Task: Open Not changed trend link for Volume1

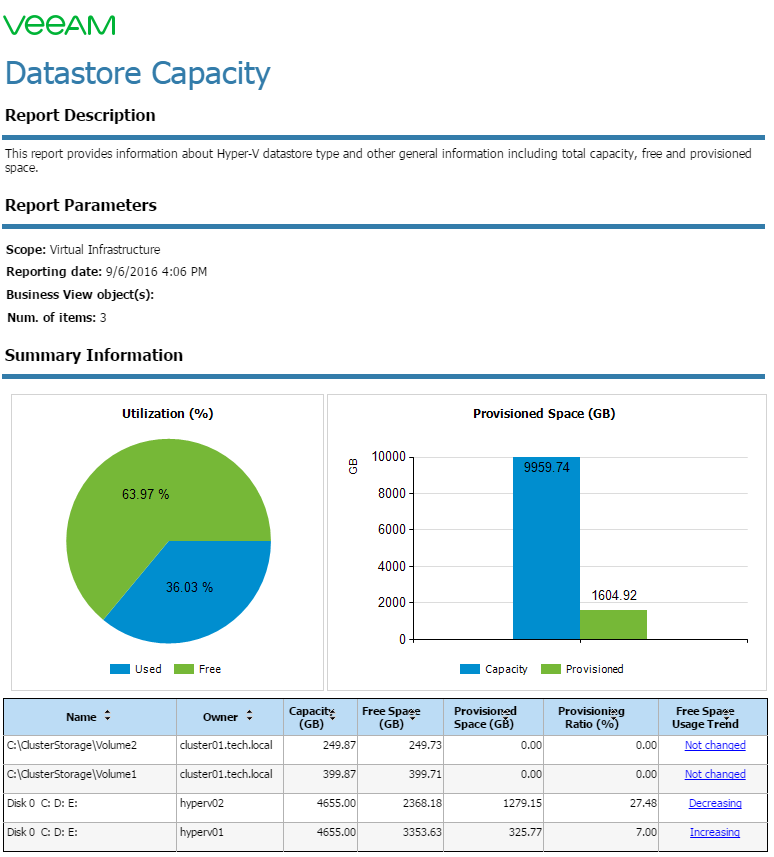Action: tap(715, 774)
